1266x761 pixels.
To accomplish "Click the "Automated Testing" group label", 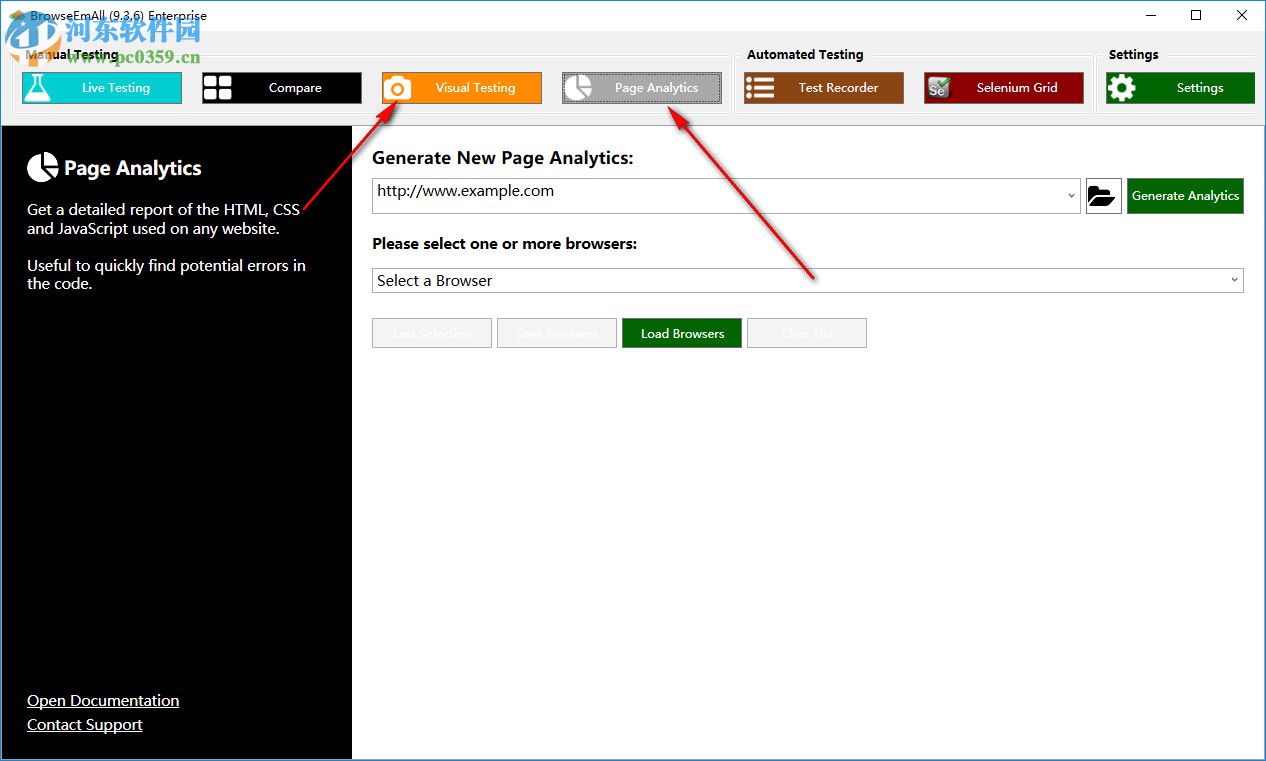I will pyautogui.click(x=805, y=55).
